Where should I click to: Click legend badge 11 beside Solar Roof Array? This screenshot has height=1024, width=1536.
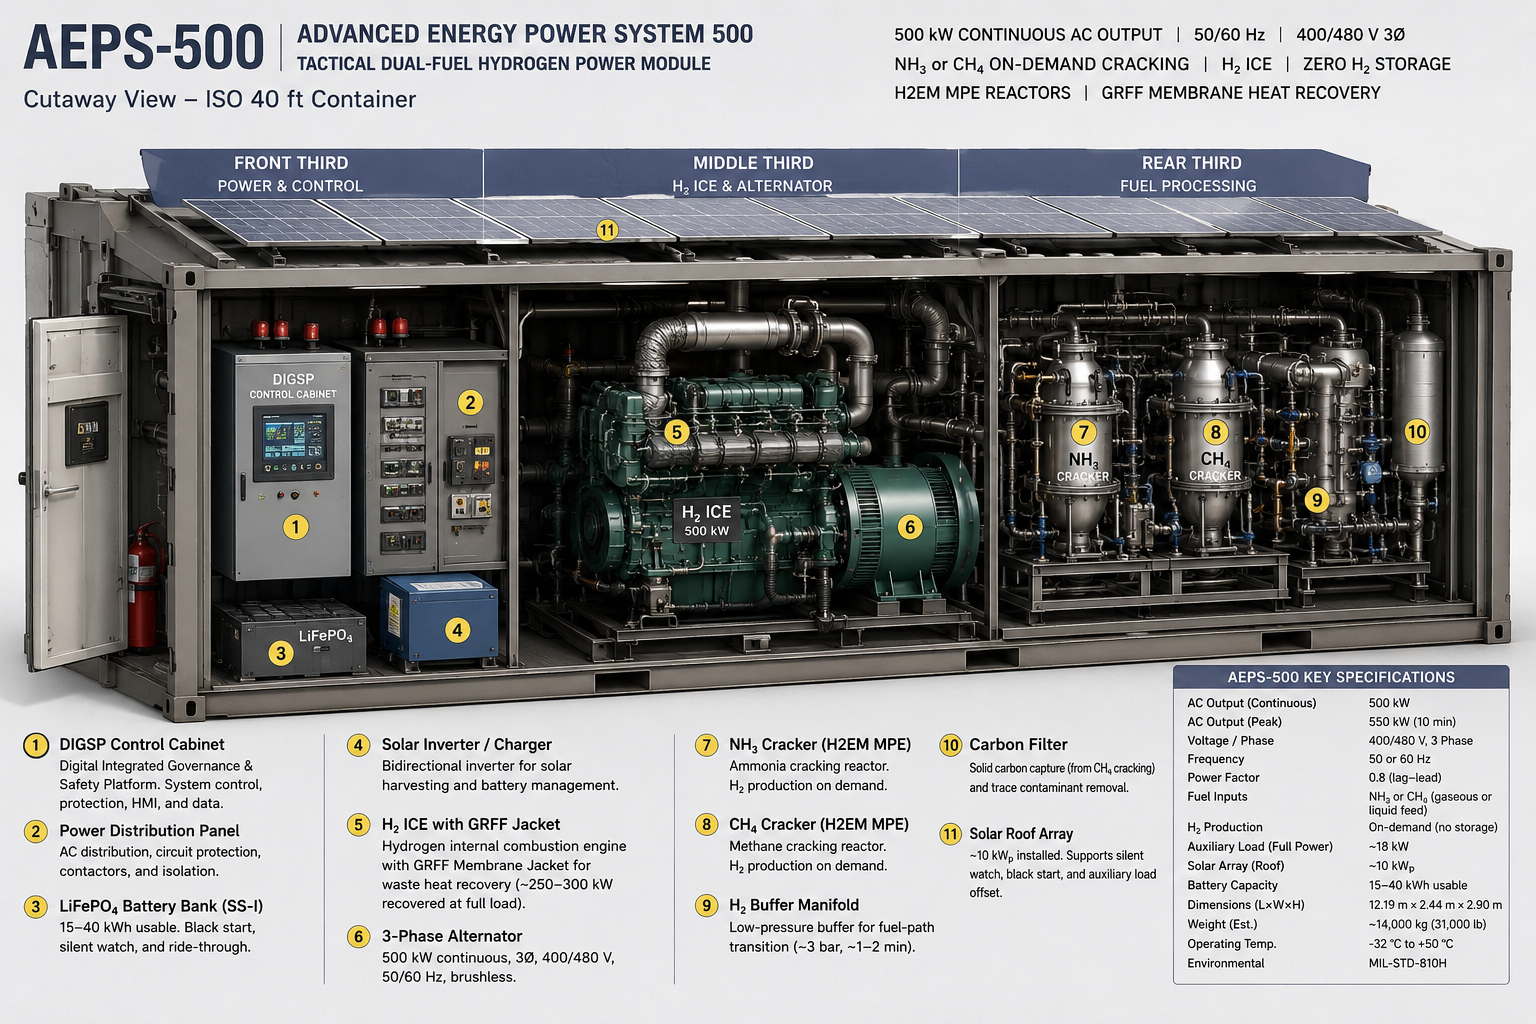(950, 834)
